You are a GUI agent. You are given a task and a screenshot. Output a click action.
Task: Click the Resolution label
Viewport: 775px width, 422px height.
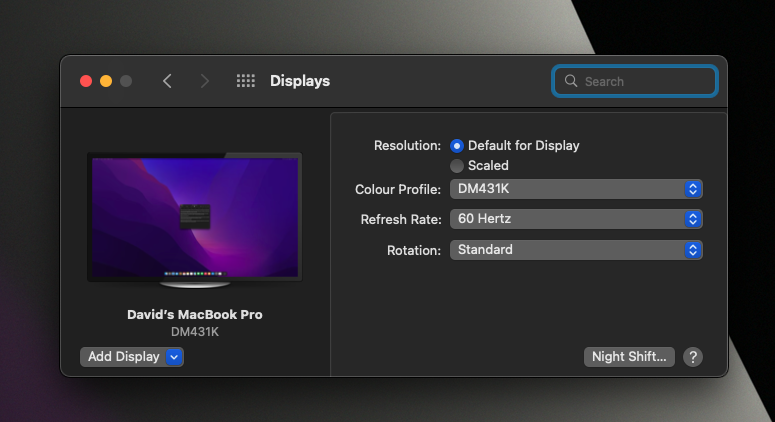coord(407,146)
